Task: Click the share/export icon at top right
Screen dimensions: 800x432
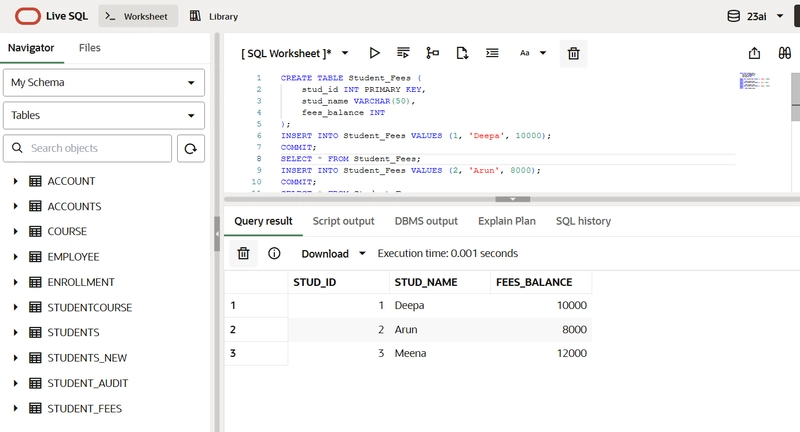Action: point(754,53)
